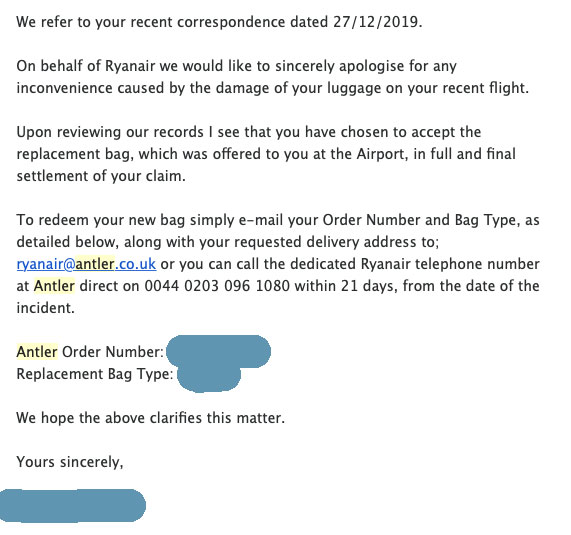571x535 pixels.
Task: Click the 'Yours sincerely,' closing line
Action: 70,462
